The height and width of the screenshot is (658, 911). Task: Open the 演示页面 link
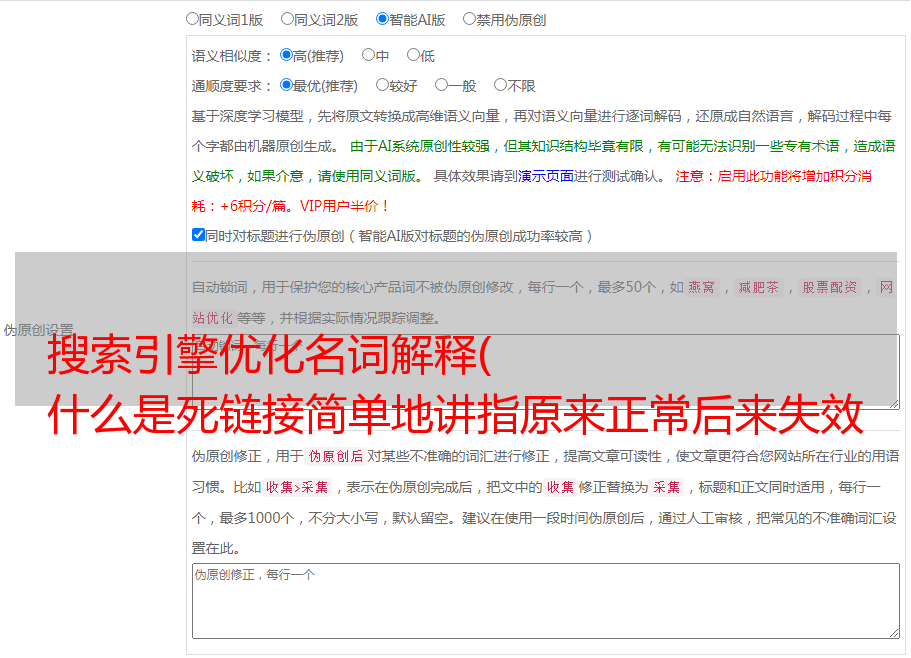(x=546, y=176)
